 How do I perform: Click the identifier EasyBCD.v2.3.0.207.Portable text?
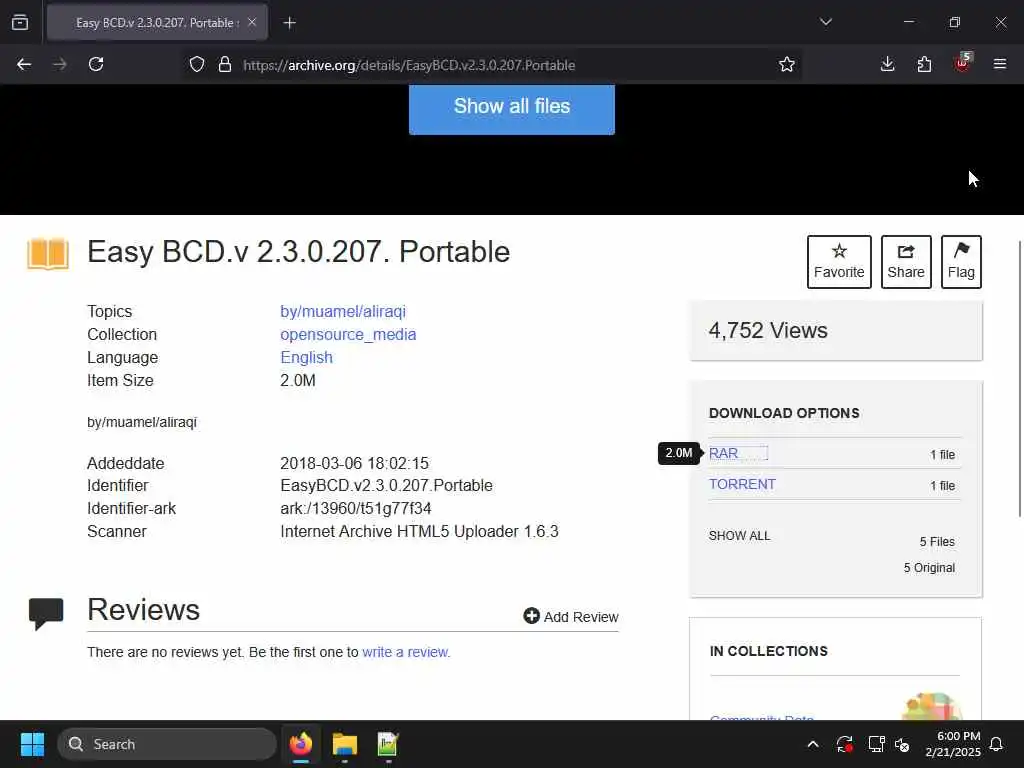pos(387,485)
